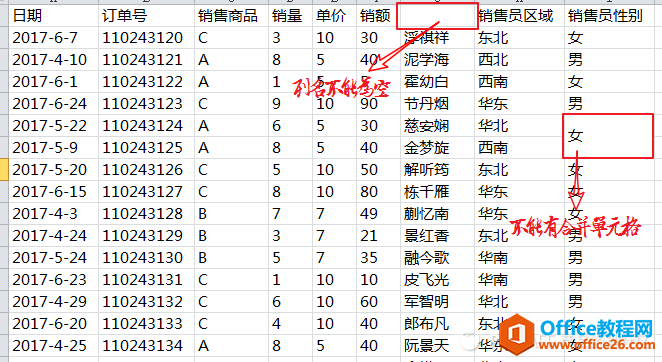Click the 日期 column header cell
The height and width of the screenshot is (362, 662).
click(x=54, y=16)
